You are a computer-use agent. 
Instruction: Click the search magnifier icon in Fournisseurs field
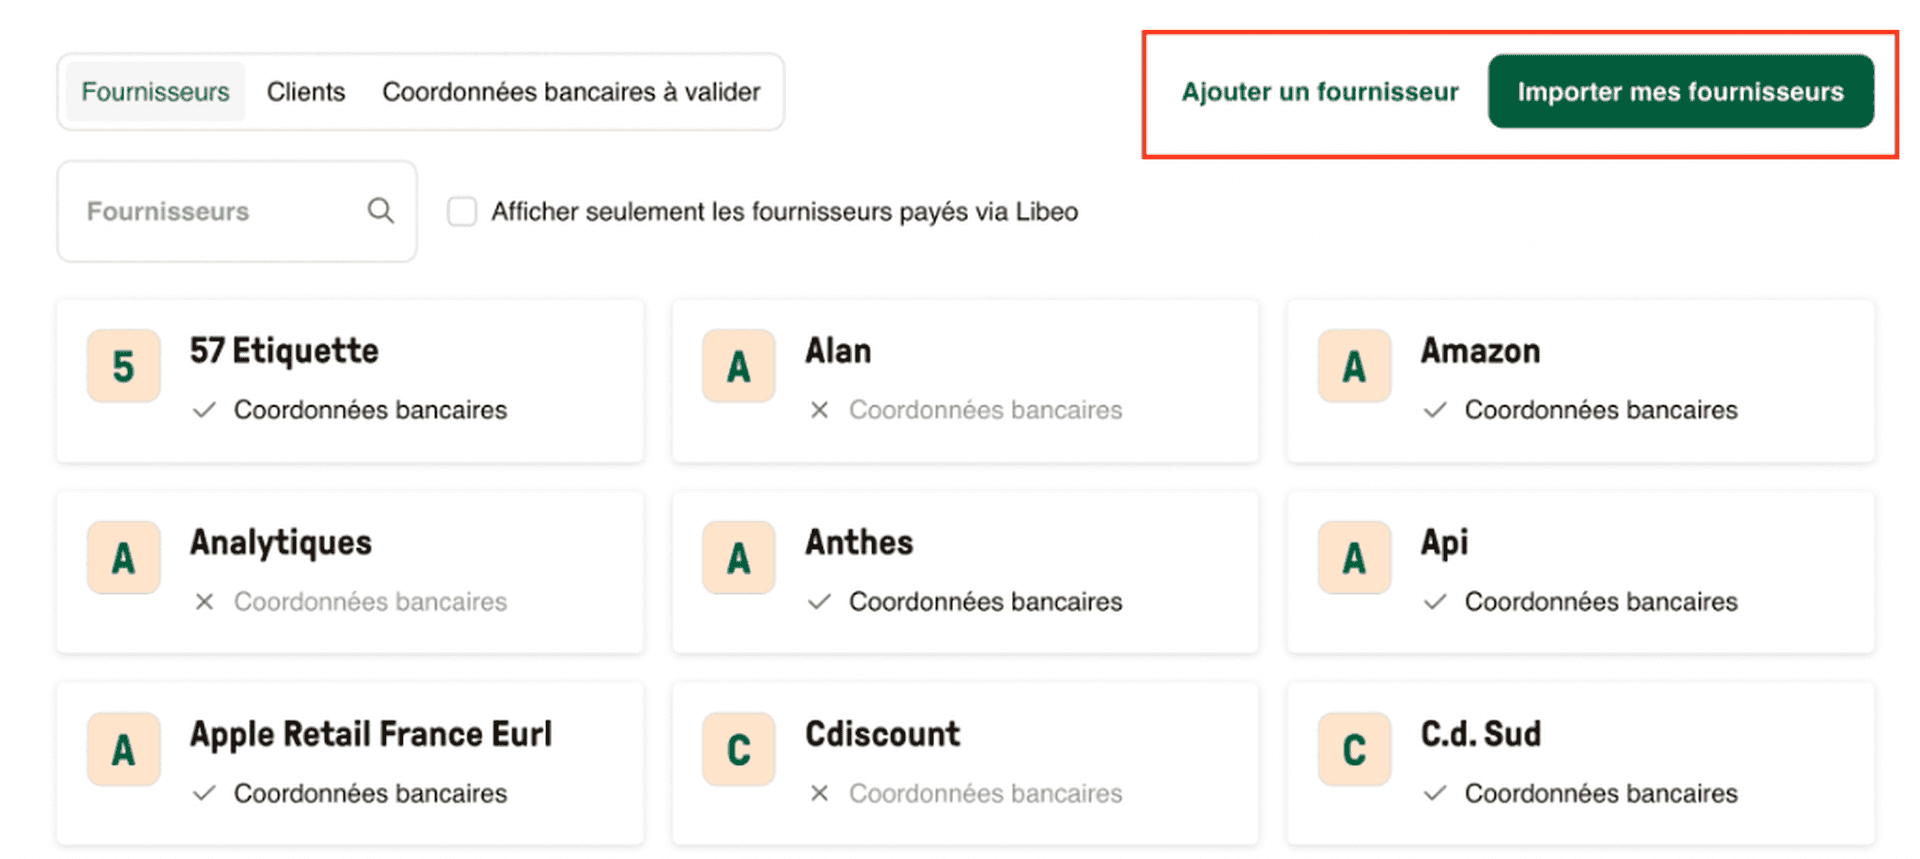click(380, 211)
